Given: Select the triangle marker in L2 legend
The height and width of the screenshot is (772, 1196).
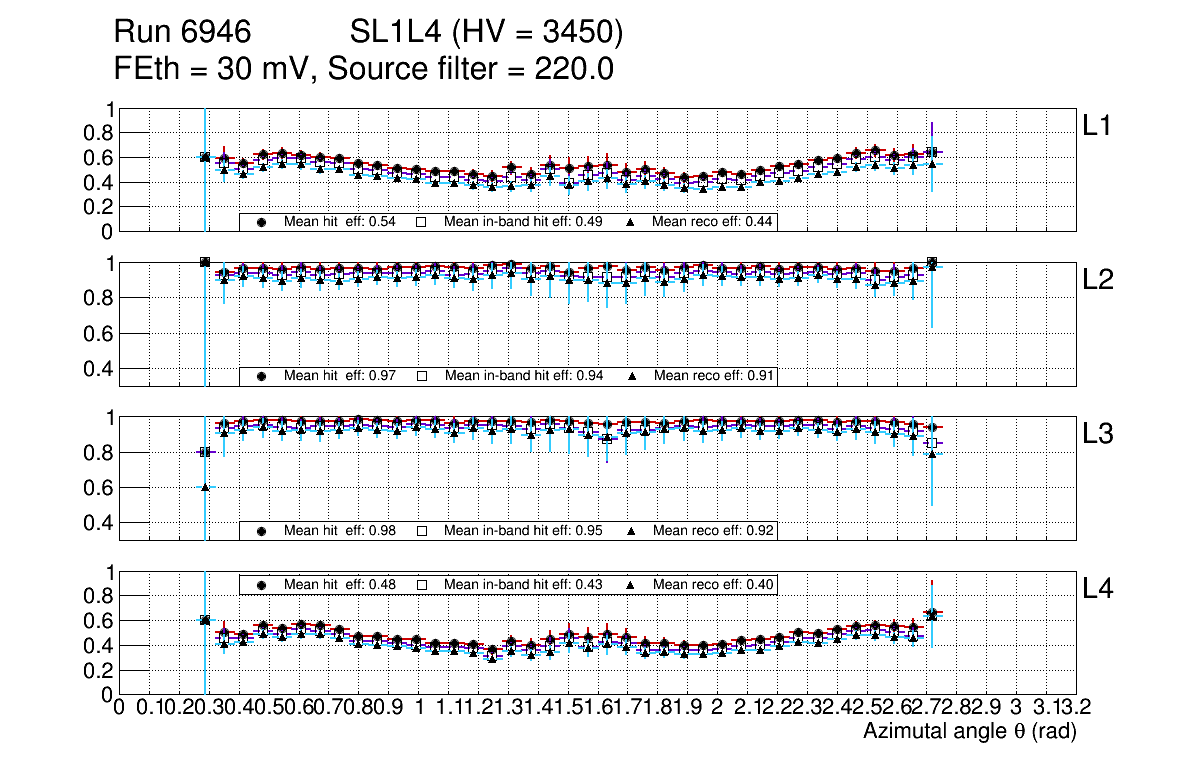Looking at the screenshot, I should [x=631, y=376].
